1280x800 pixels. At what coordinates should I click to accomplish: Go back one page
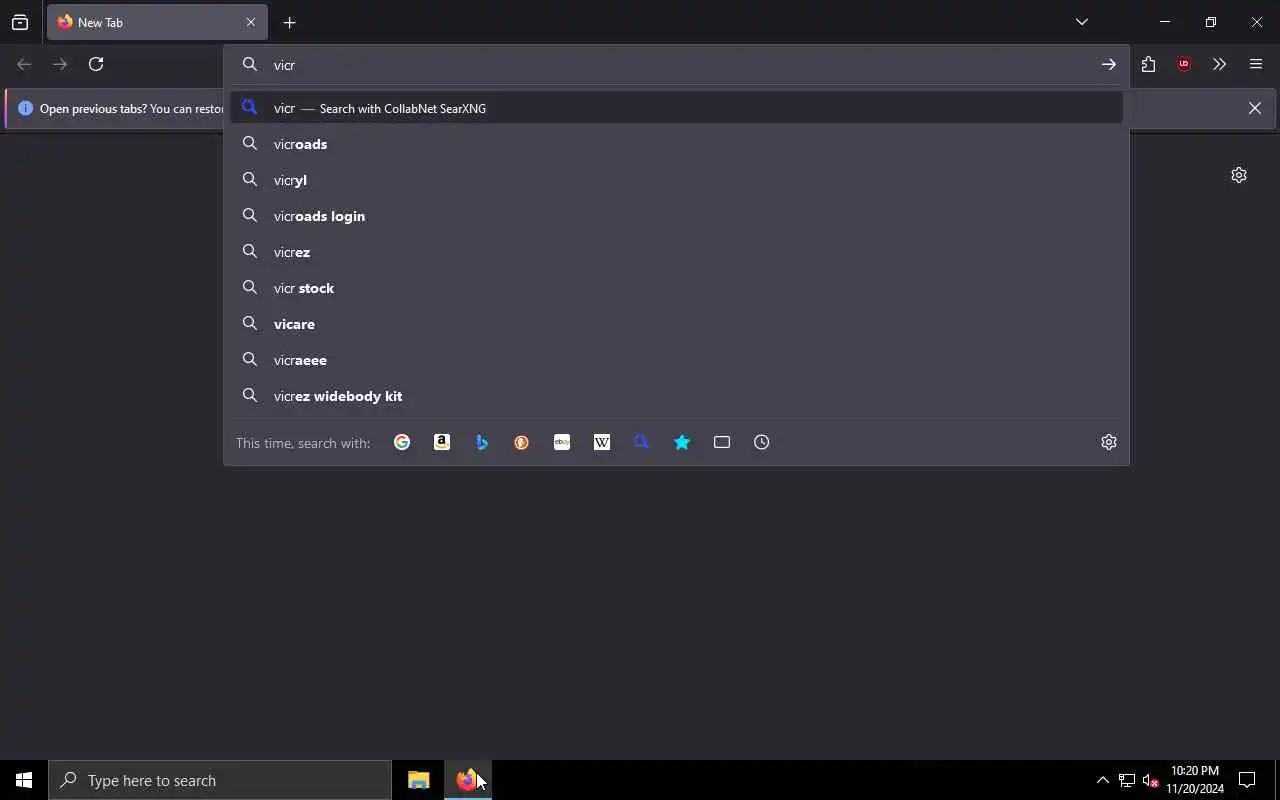(24, 64)
